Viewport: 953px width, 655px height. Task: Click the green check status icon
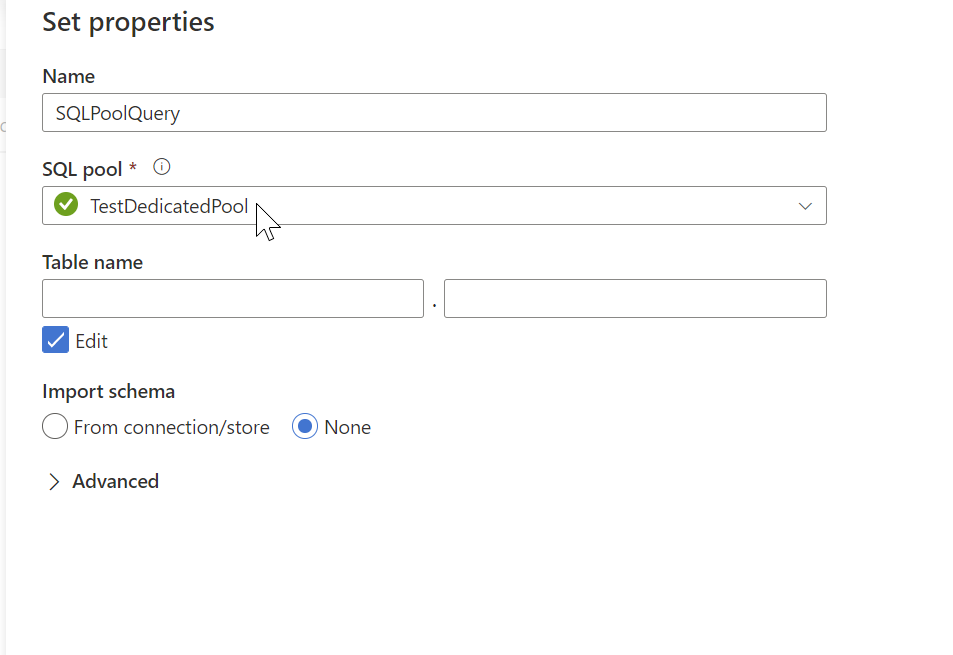pos(66,204)
